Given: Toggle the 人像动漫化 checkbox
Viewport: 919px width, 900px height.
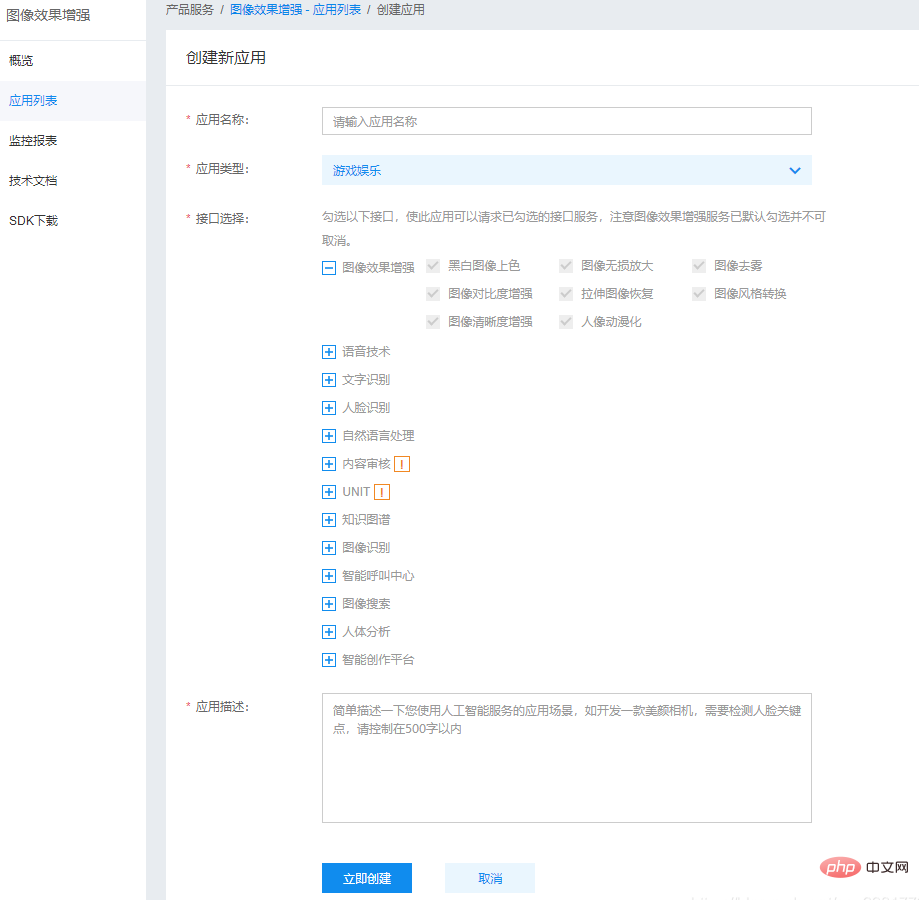Looking at the screenshot, I should [566, 321].
